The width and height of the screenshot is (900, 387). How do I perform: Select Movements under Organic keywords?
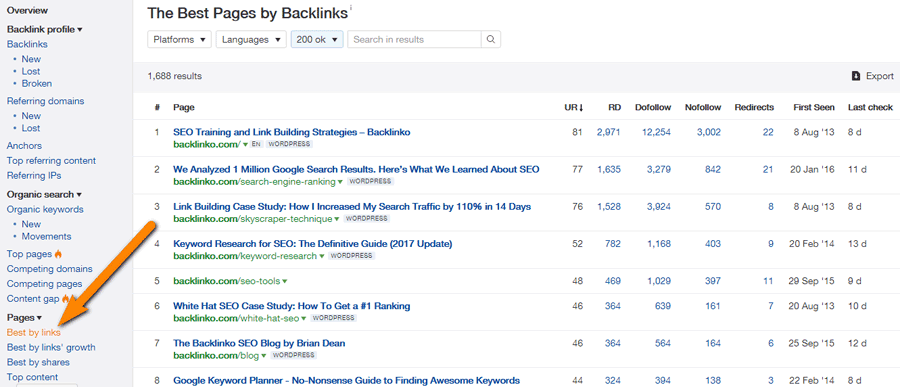pos(46,237)
